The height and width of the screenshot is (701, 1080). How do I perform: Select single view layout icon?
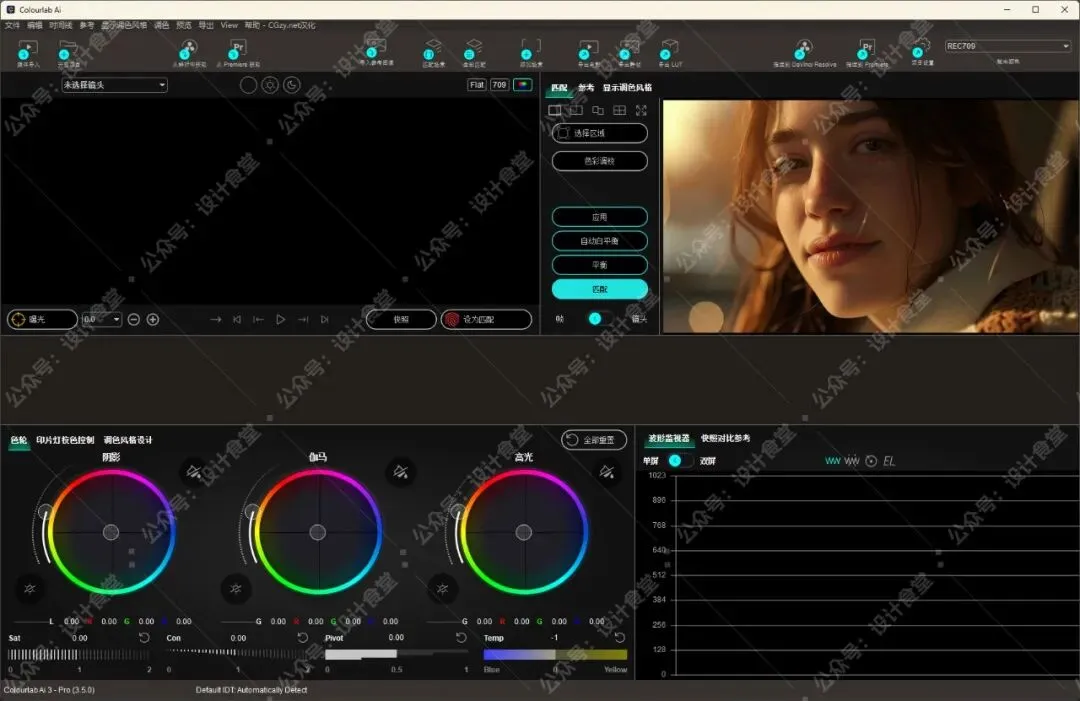[x=554, y=110]
